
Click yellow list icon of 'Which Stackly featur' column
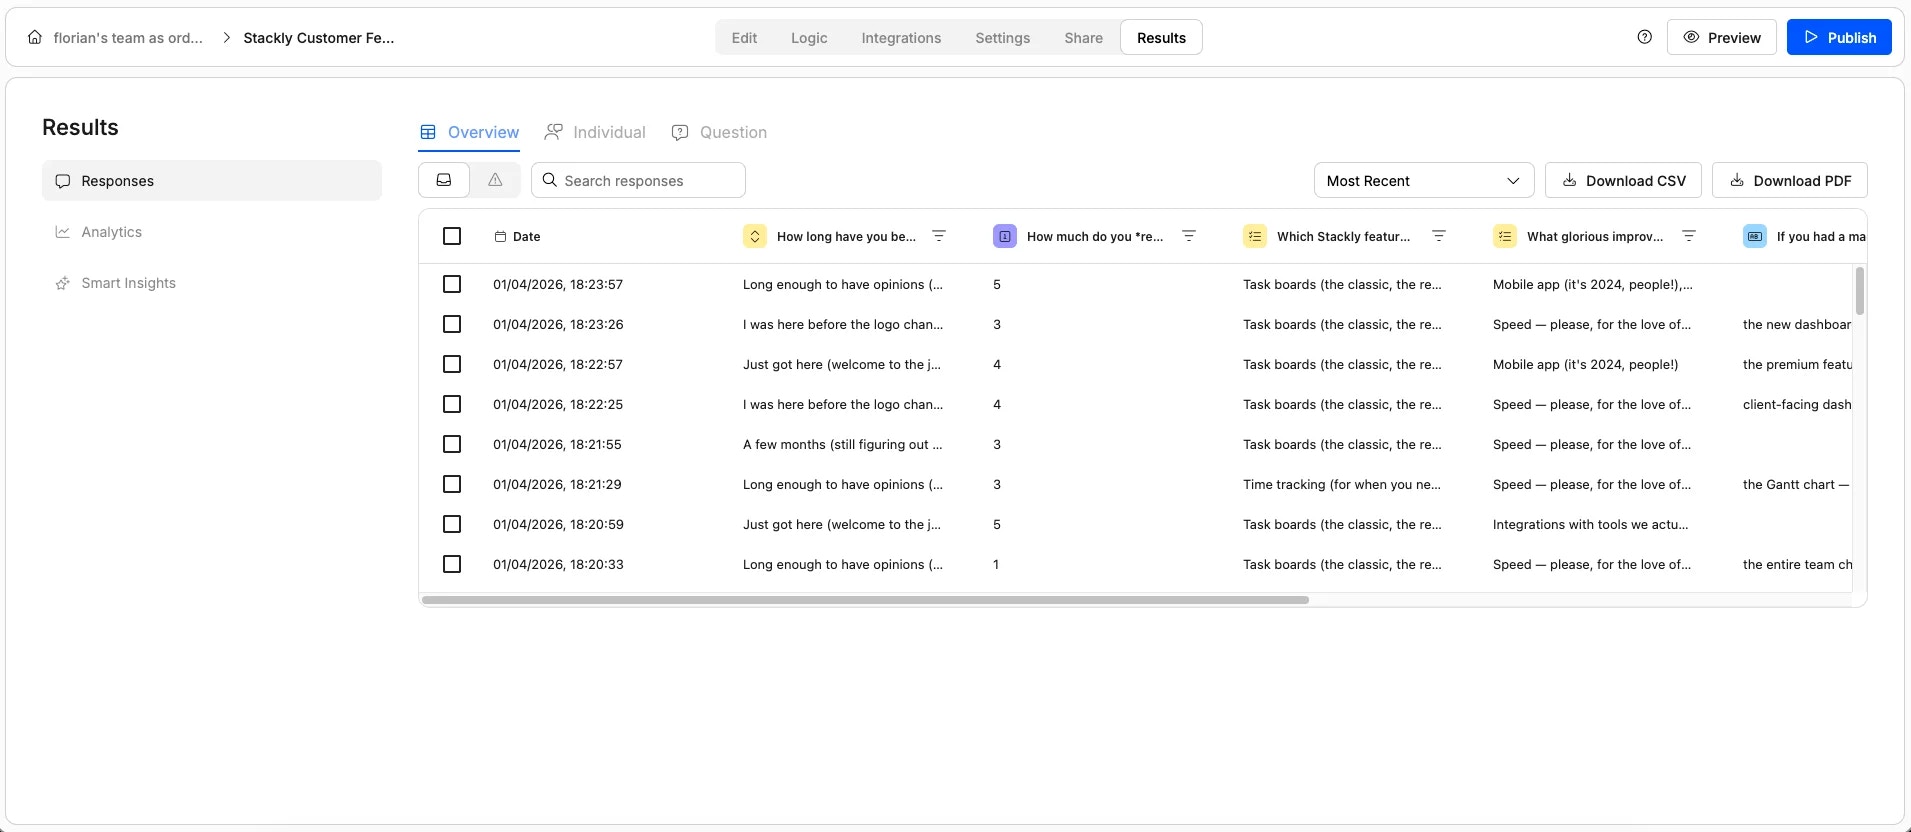tap(1255, 236)
